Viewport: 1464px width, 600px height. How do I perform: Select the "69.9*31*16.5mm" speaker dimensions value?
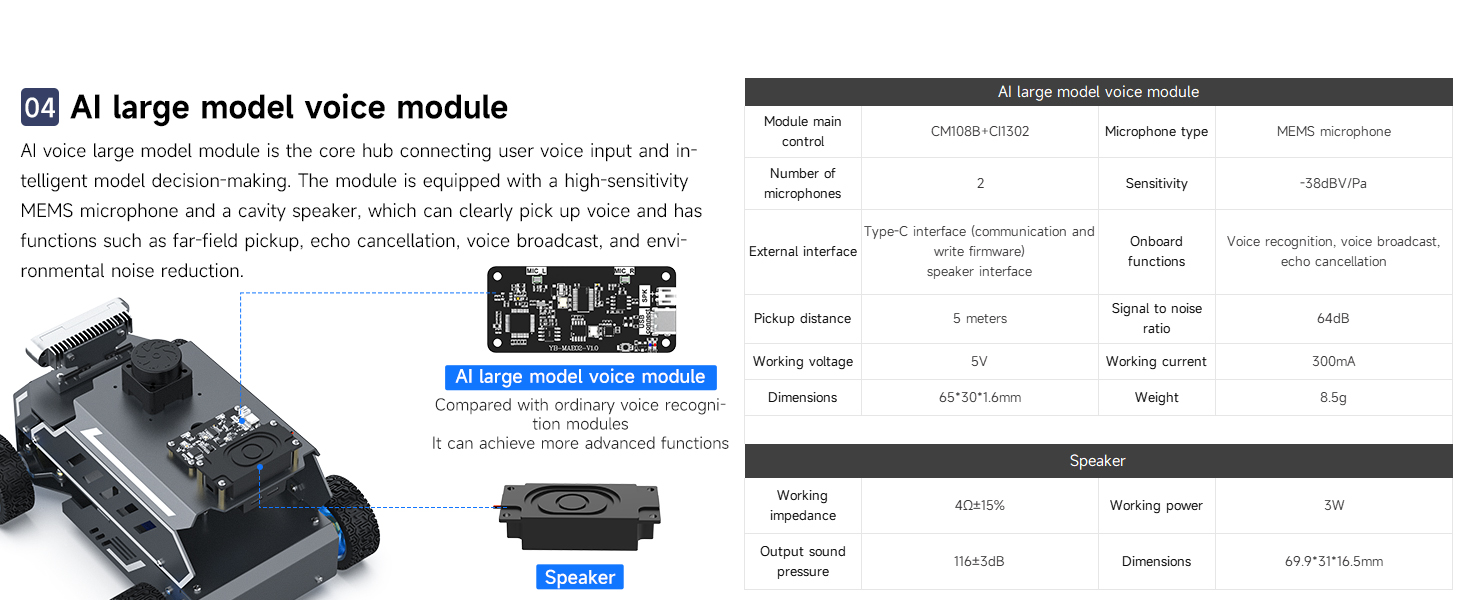click(x=1334, y=562)
